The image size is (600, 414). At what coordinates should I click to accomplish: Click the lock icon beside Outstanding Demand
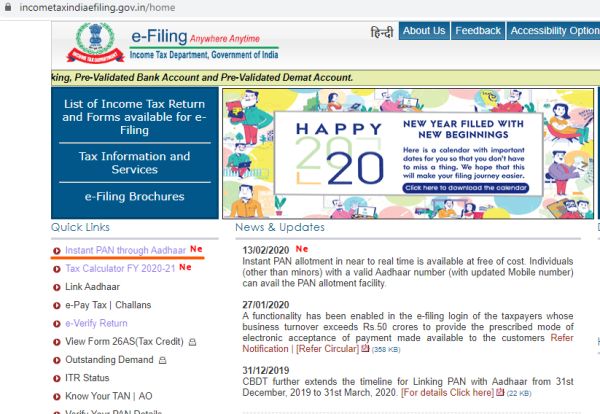[159, 360]
